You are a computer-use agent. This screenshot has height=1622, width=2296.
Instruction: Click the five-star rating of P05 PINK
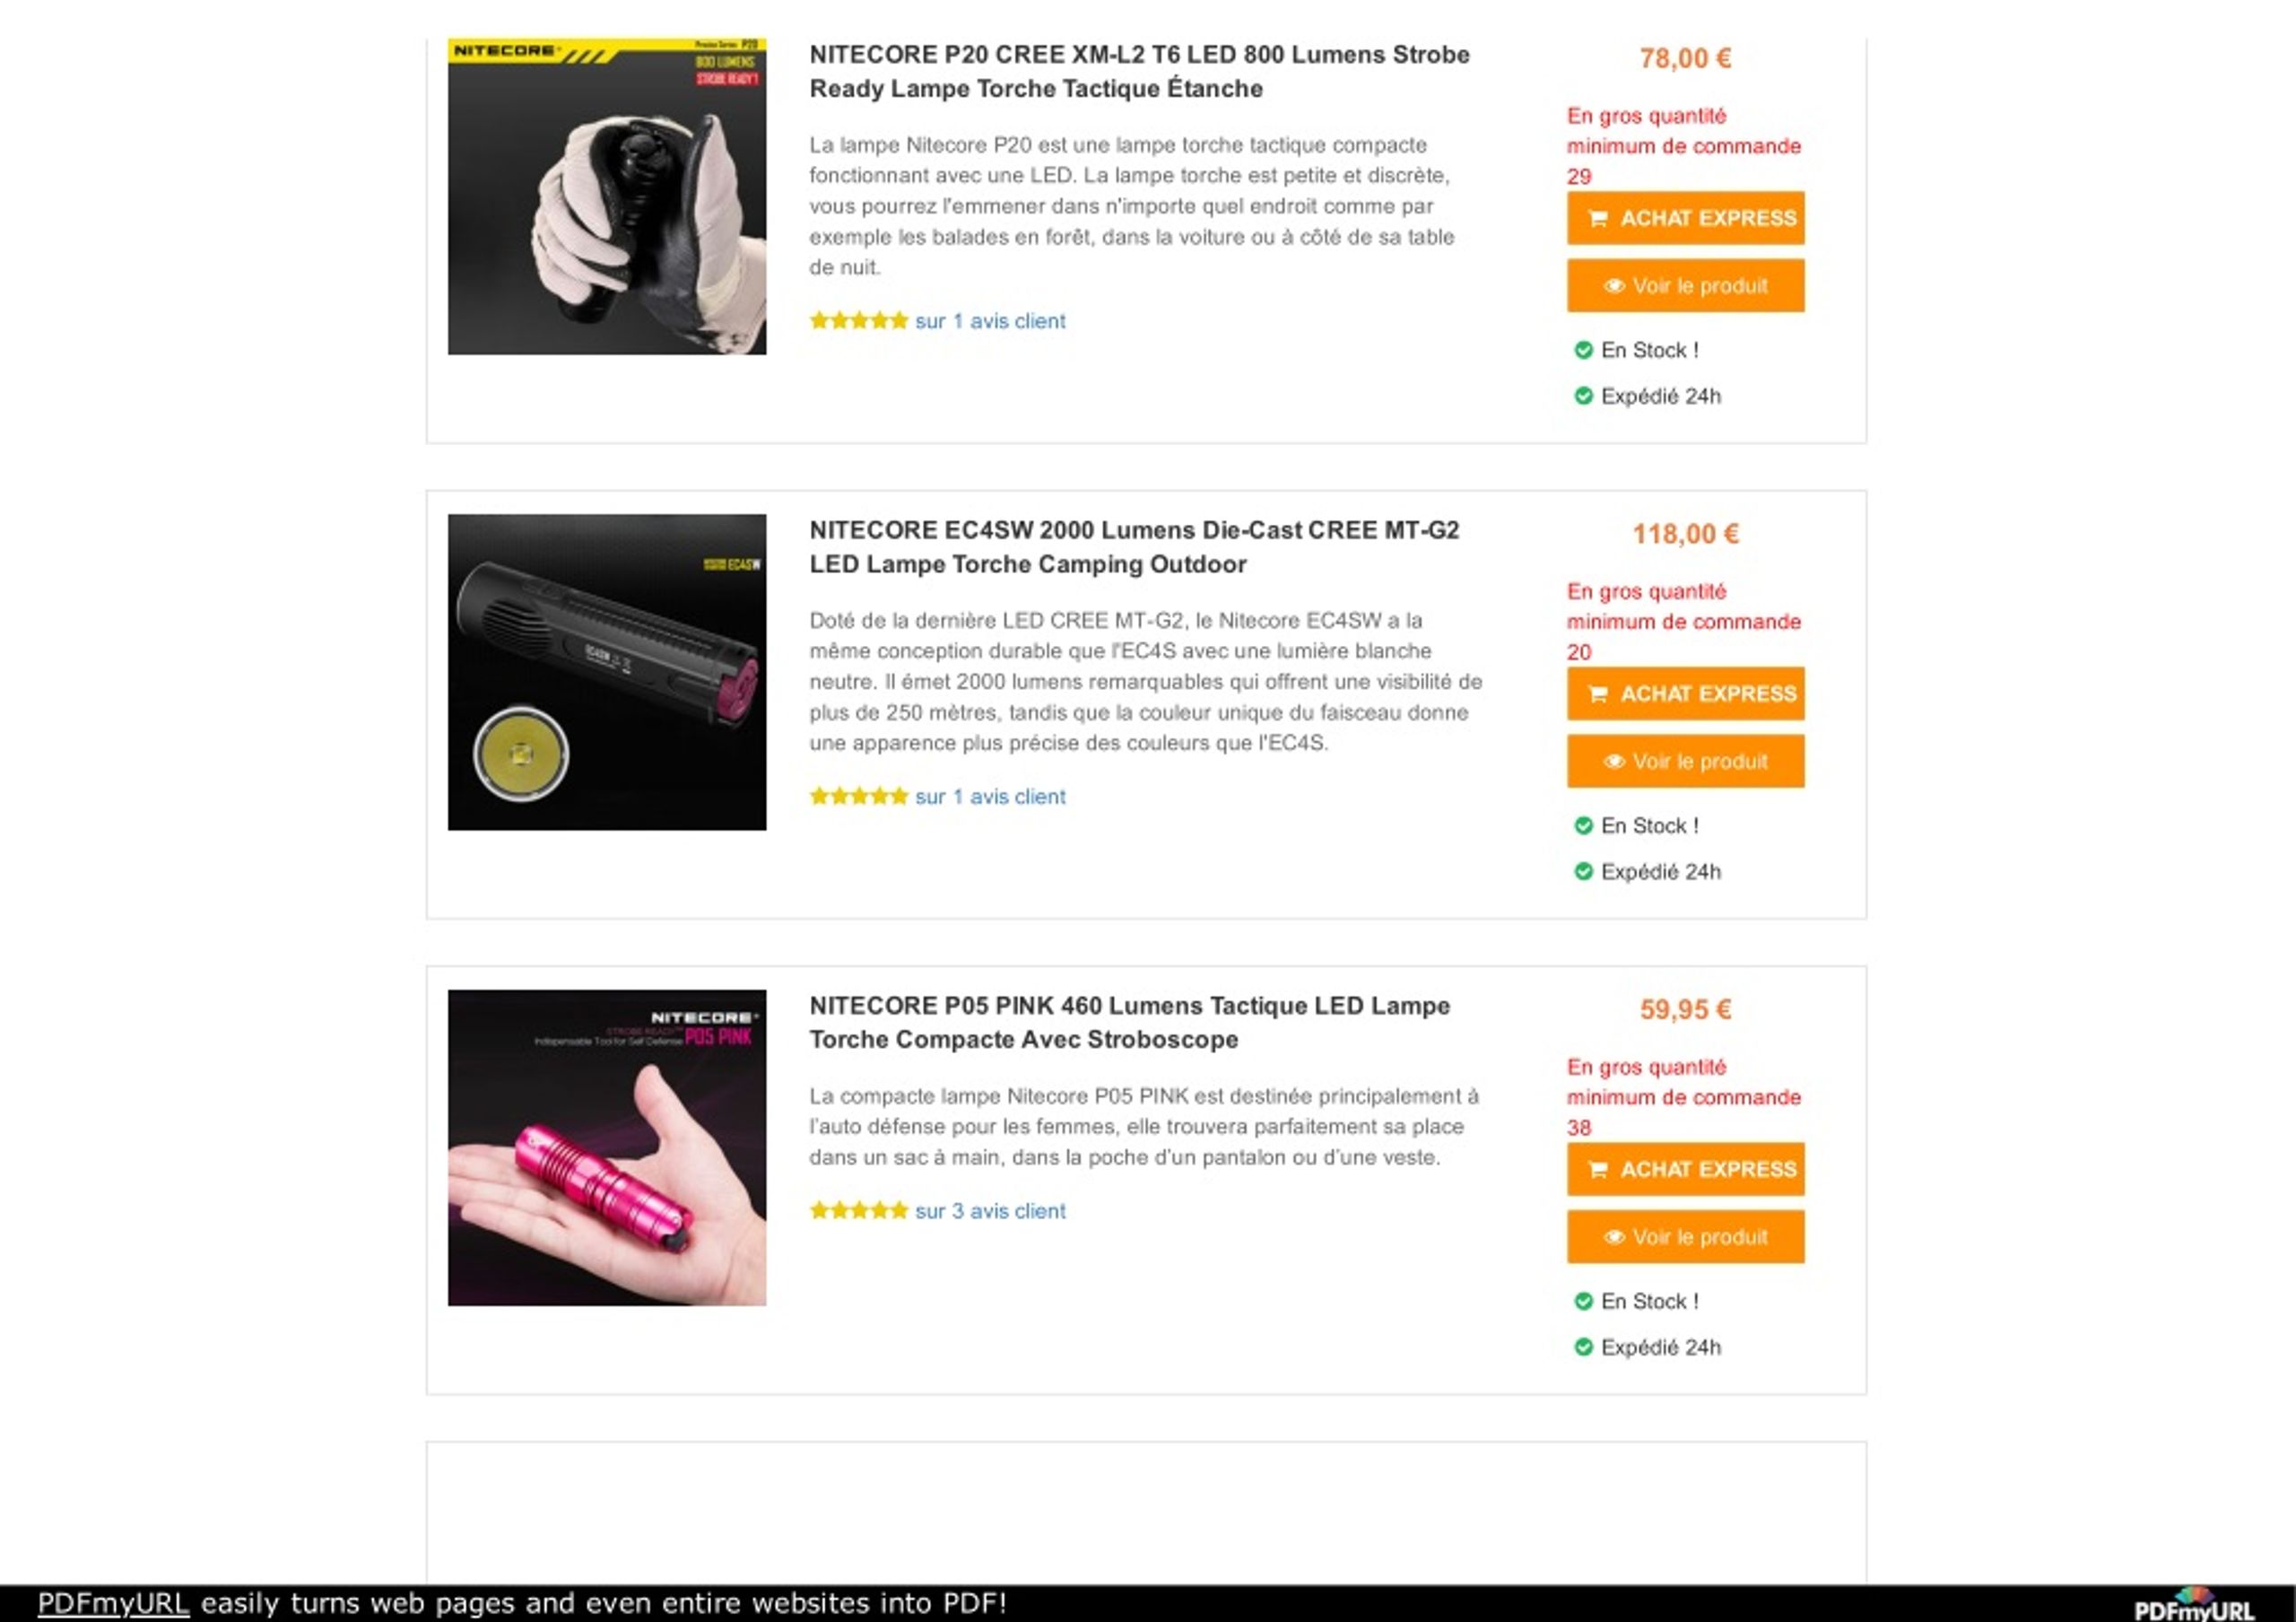[x=858, y=1211]
